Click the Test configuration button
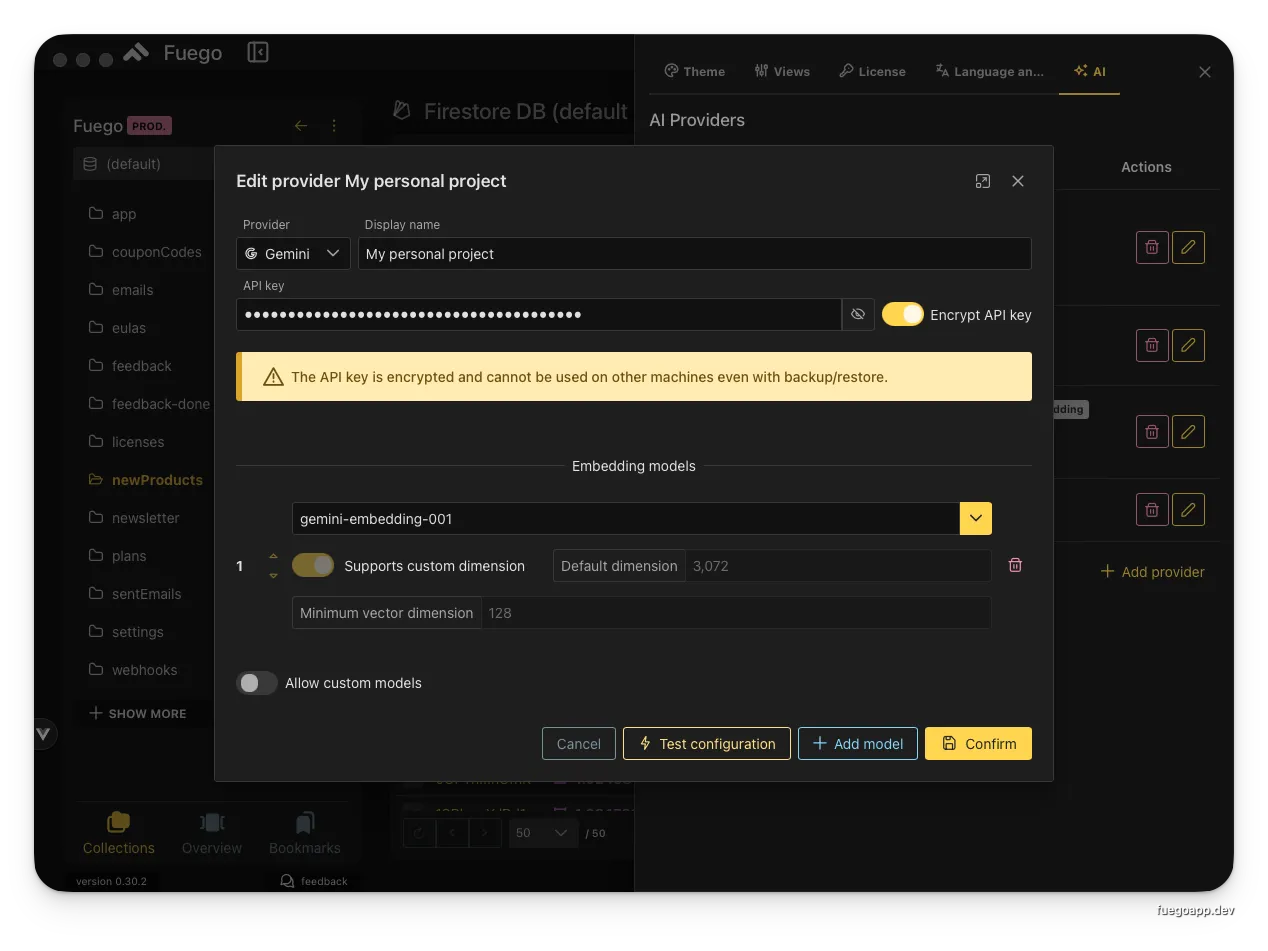 (x=706, y=743)
